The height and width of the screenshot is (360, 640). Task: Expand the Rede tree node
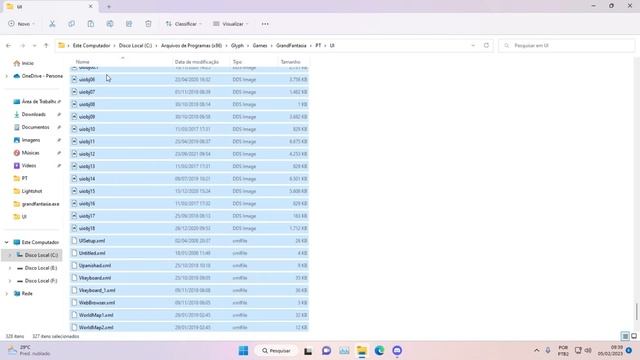[7, 293]
